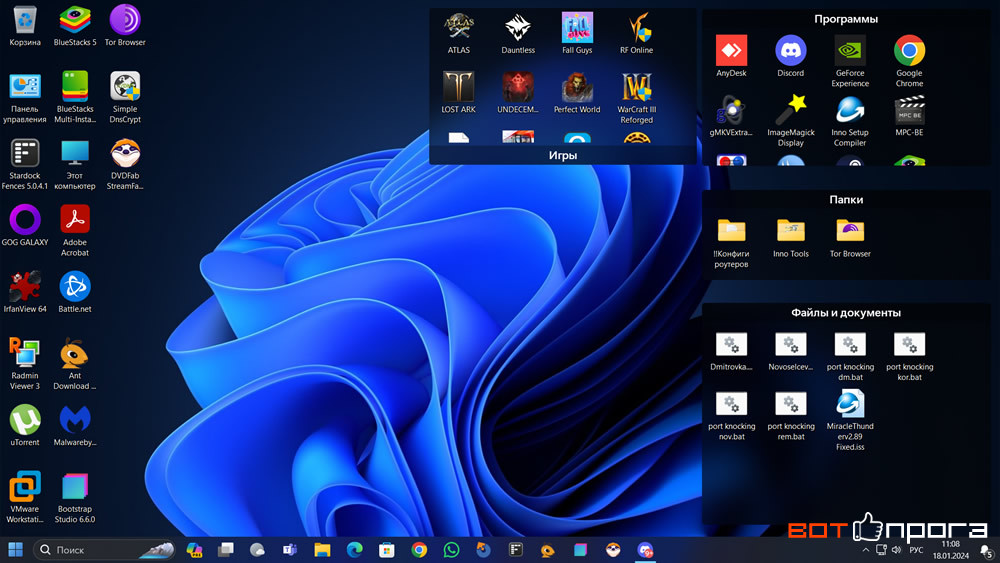Select port knocking kor.bat file
The image size is (1000, 563).
coord(909,356)
